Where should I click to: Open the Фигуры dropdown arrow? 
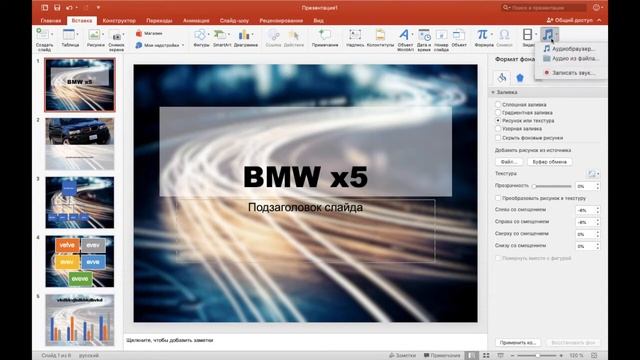[x=209, y=34]
